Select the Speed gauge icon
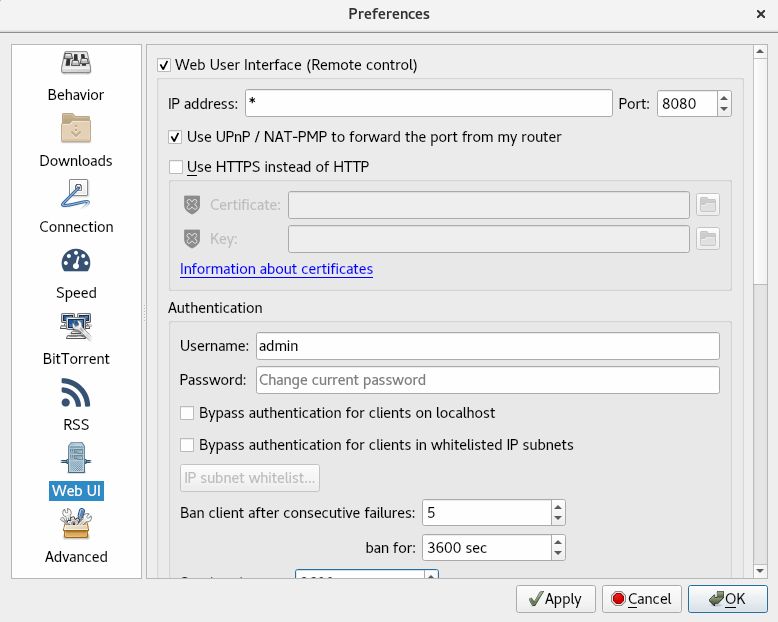Image resolution: width=778 pixels, height=622 pixels. coord(76,260)
